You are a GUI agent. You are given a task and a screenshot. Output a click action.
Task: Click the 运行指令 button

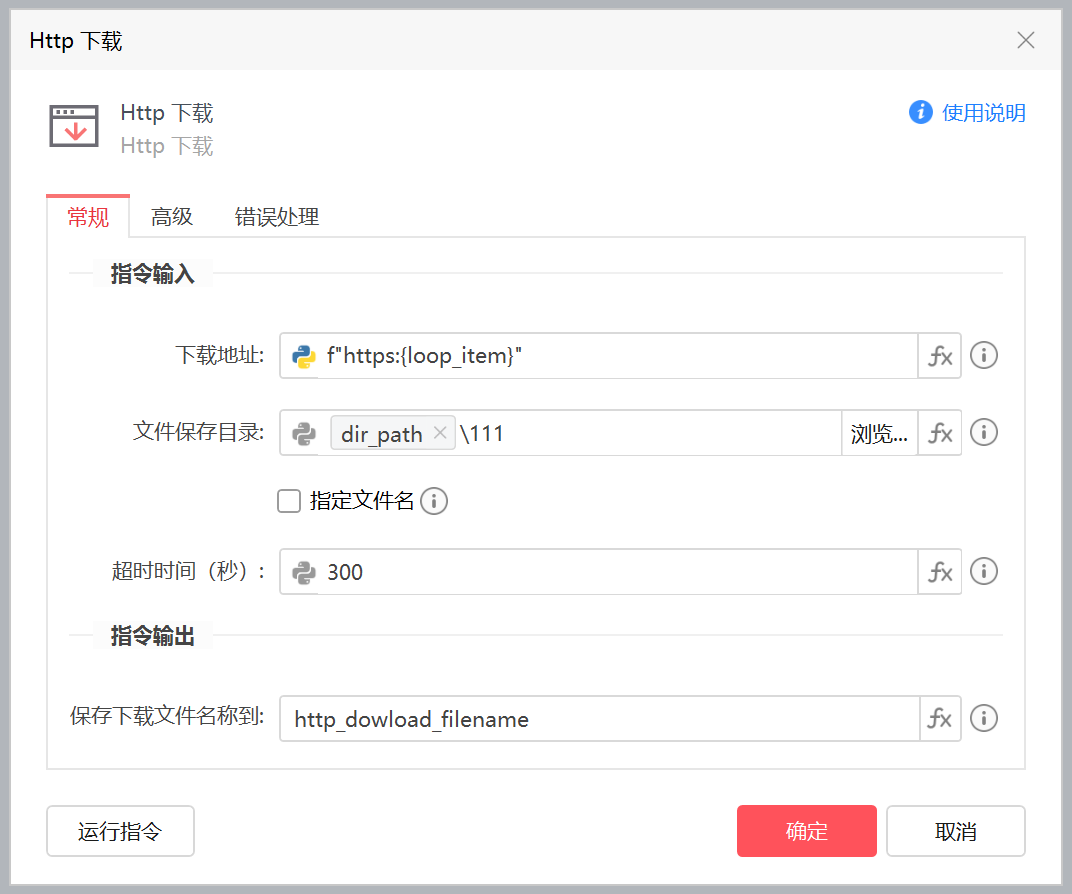[120, 831]
